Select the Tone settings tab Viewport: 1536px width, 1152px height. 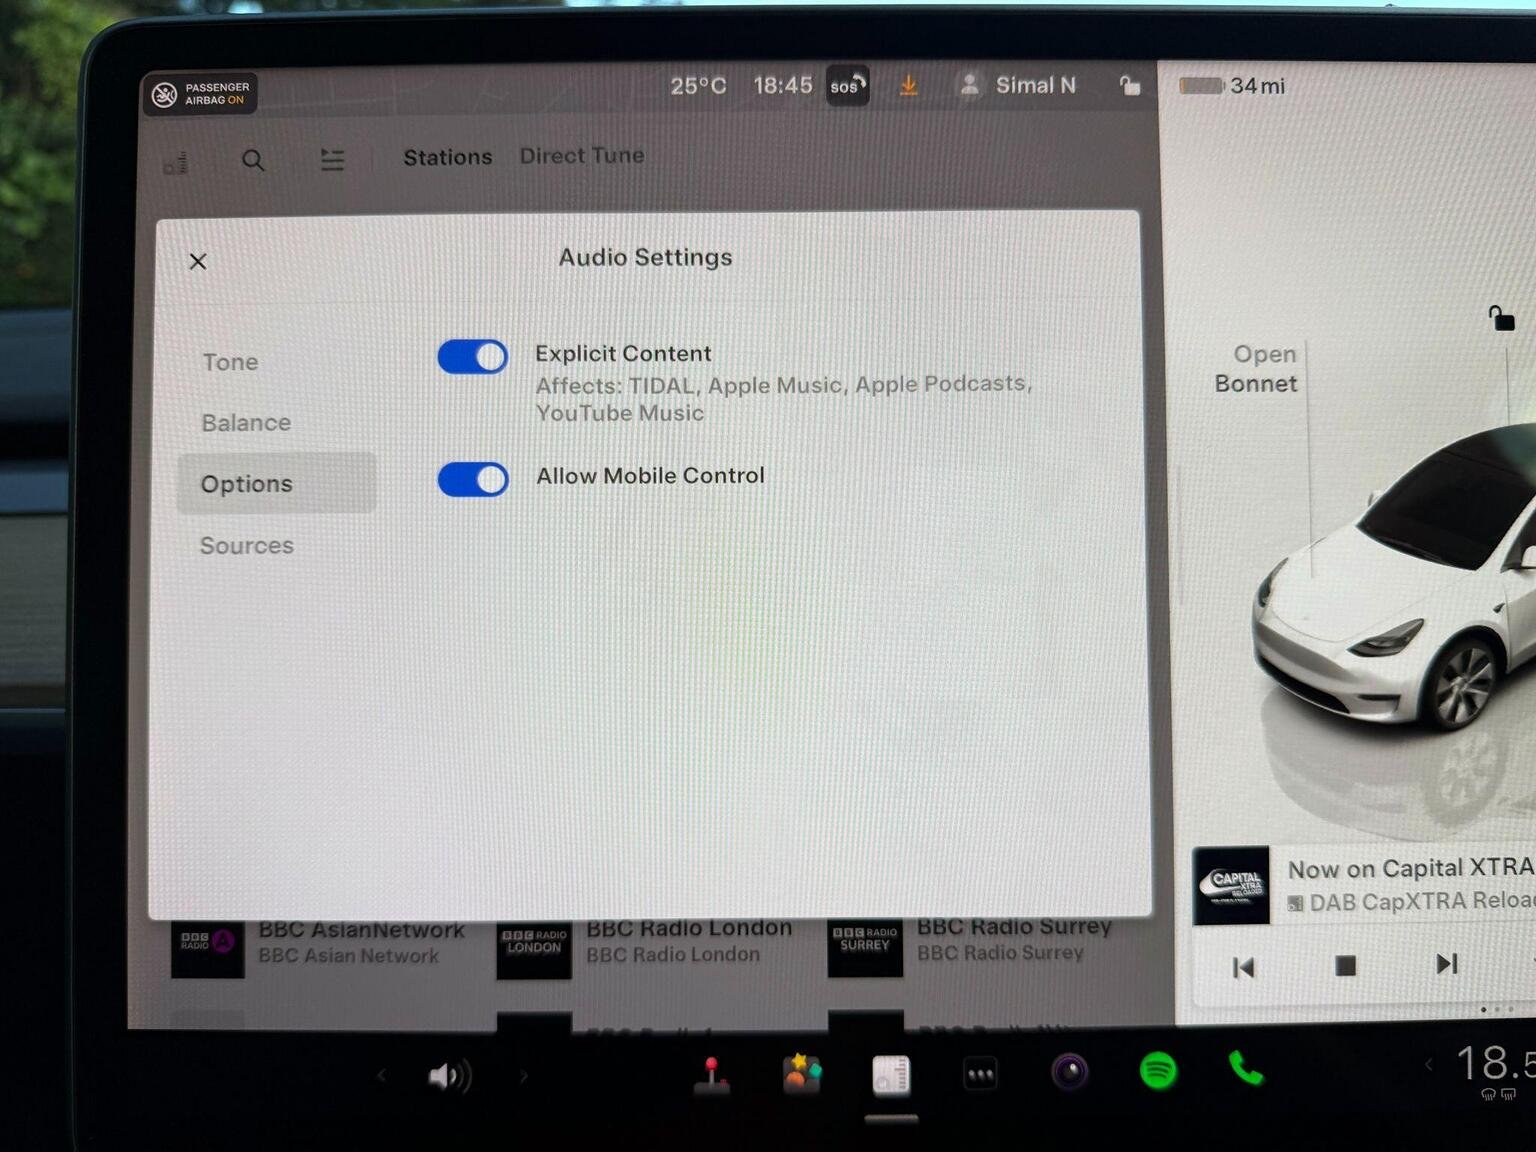(230, 362)
